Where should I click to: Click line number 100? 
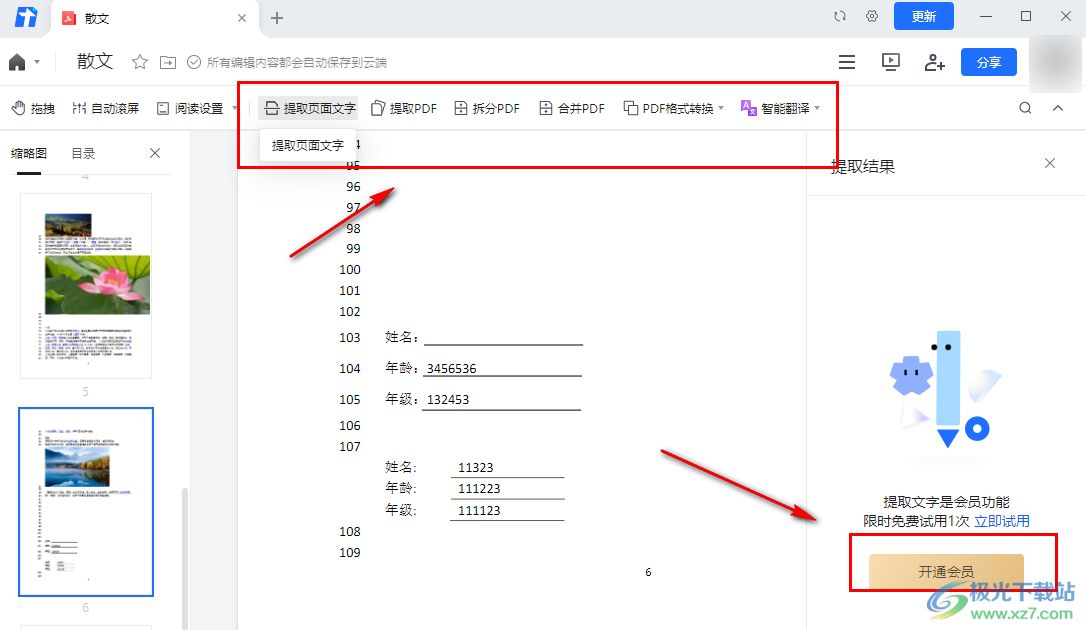350,269
